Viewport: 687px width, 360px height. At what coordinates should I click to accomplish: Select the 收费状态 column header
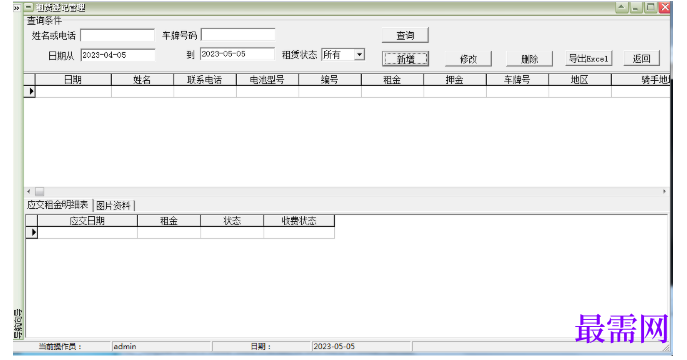(299, 221)
